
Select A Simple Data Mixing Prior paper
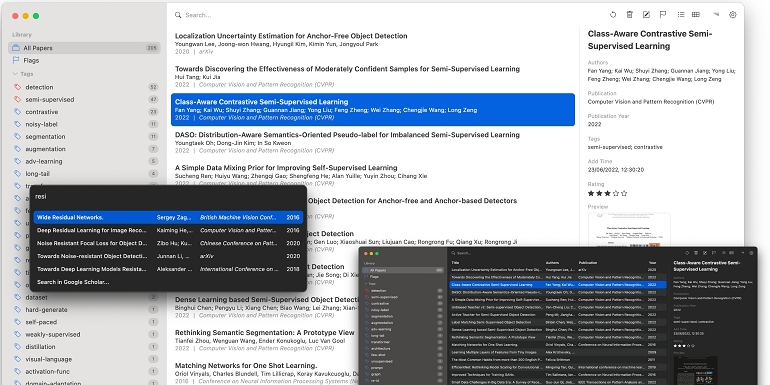[x=373, y=175]
